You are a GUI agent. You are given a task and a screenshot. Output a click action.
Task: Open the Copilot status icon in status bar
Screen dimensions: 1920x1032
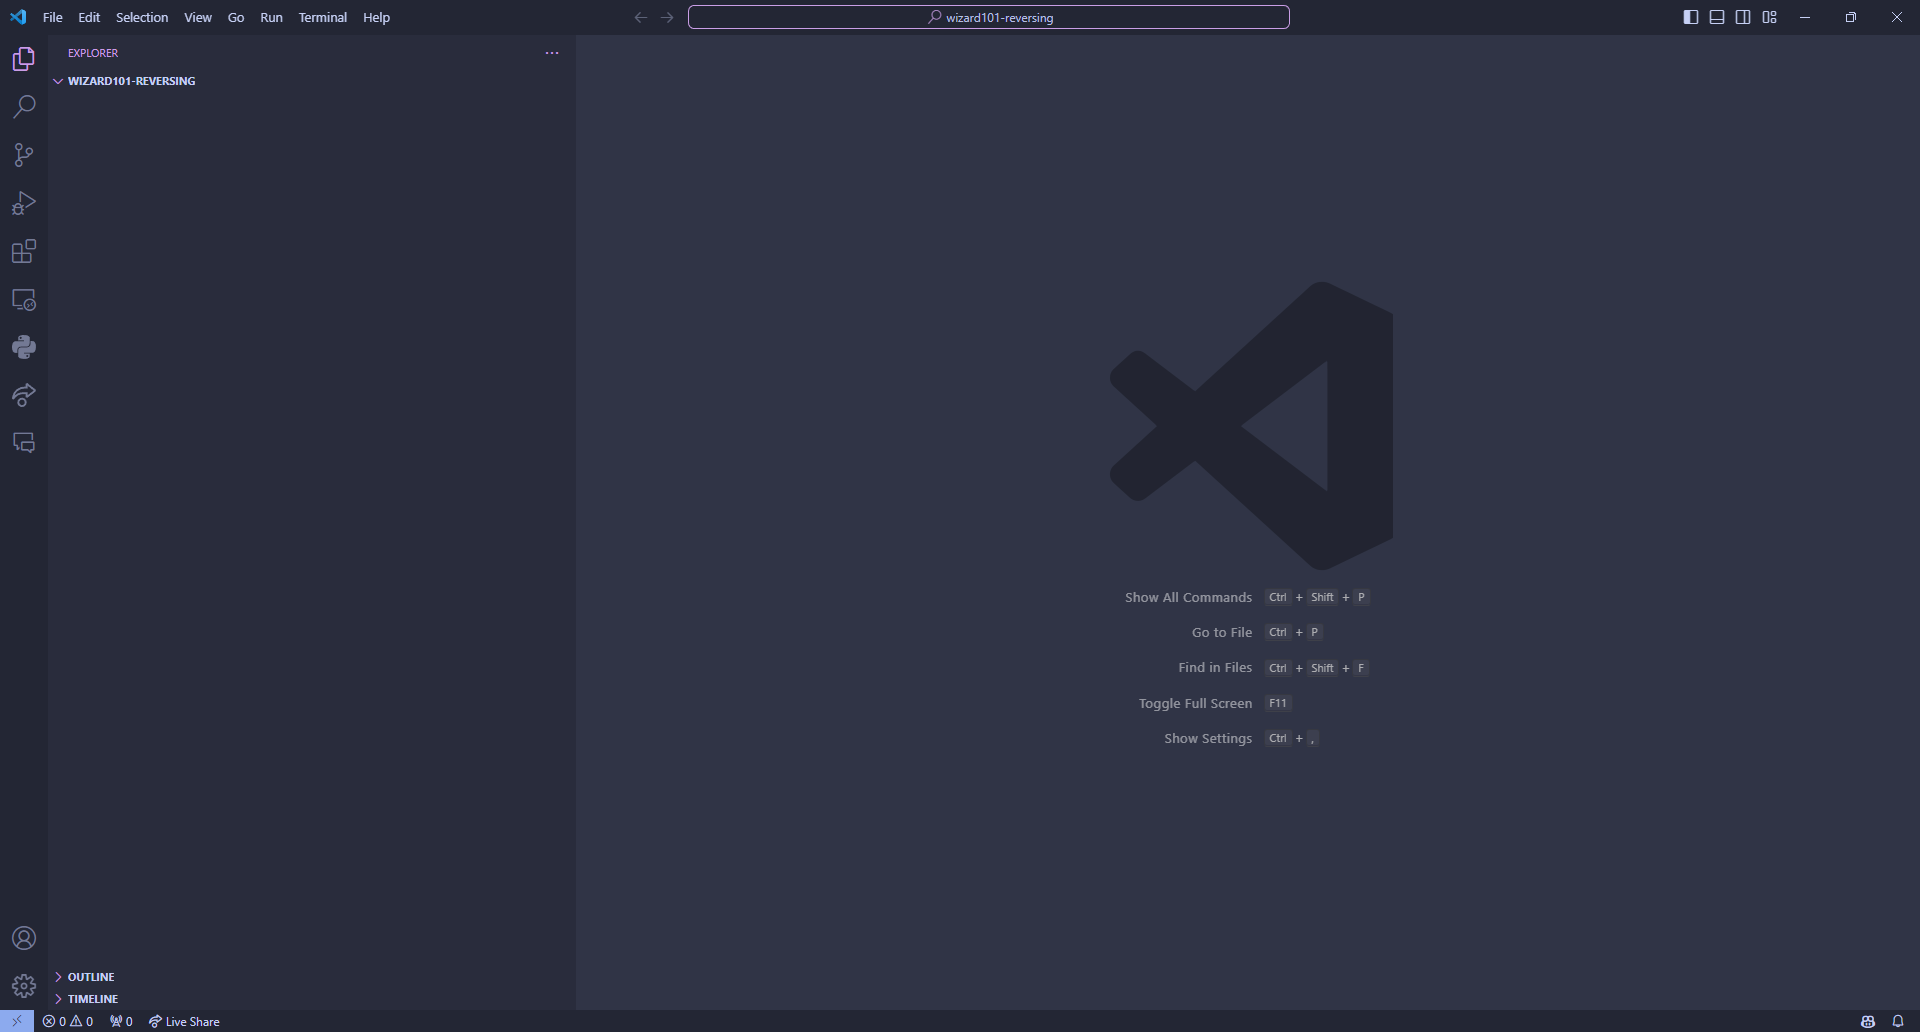tap(1867, 1021)
